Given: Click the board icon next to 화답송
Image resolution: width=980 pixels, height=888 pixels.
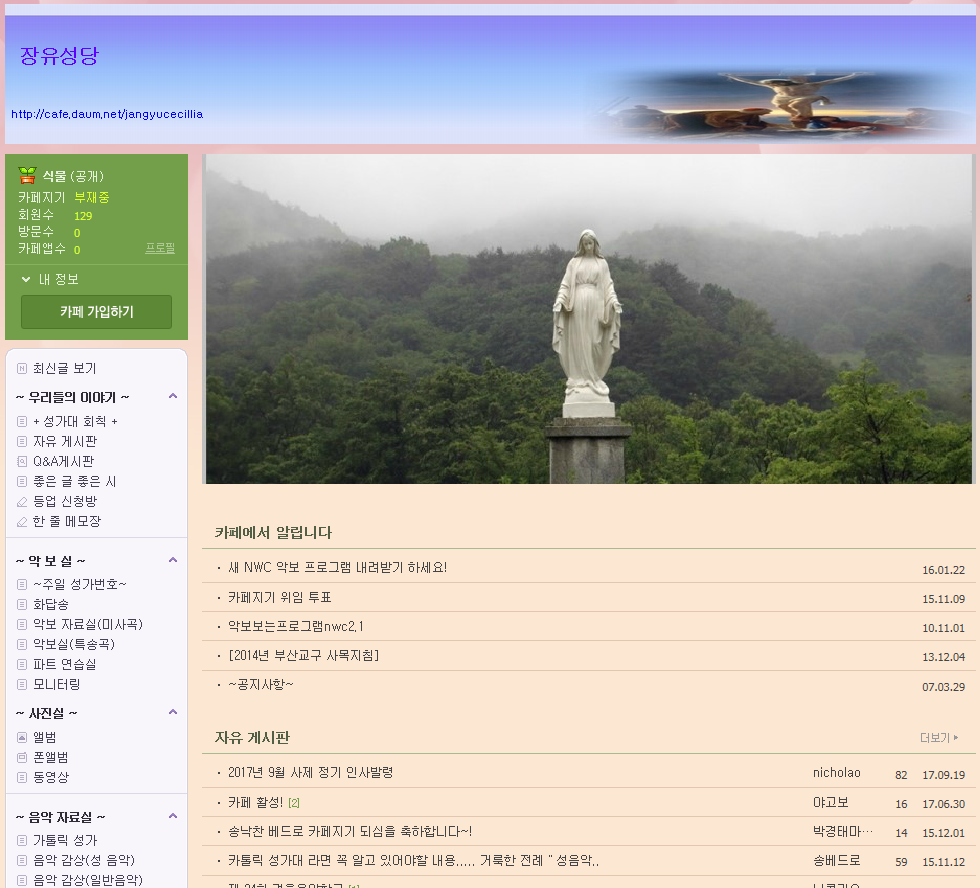Looking at the screenshot, I should 22,604.
